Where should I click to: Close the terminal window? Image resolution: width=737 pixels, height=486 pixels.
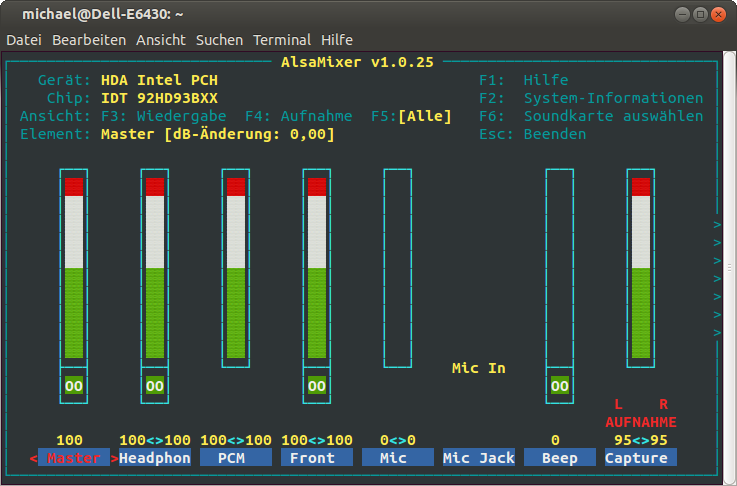[718, 15]
